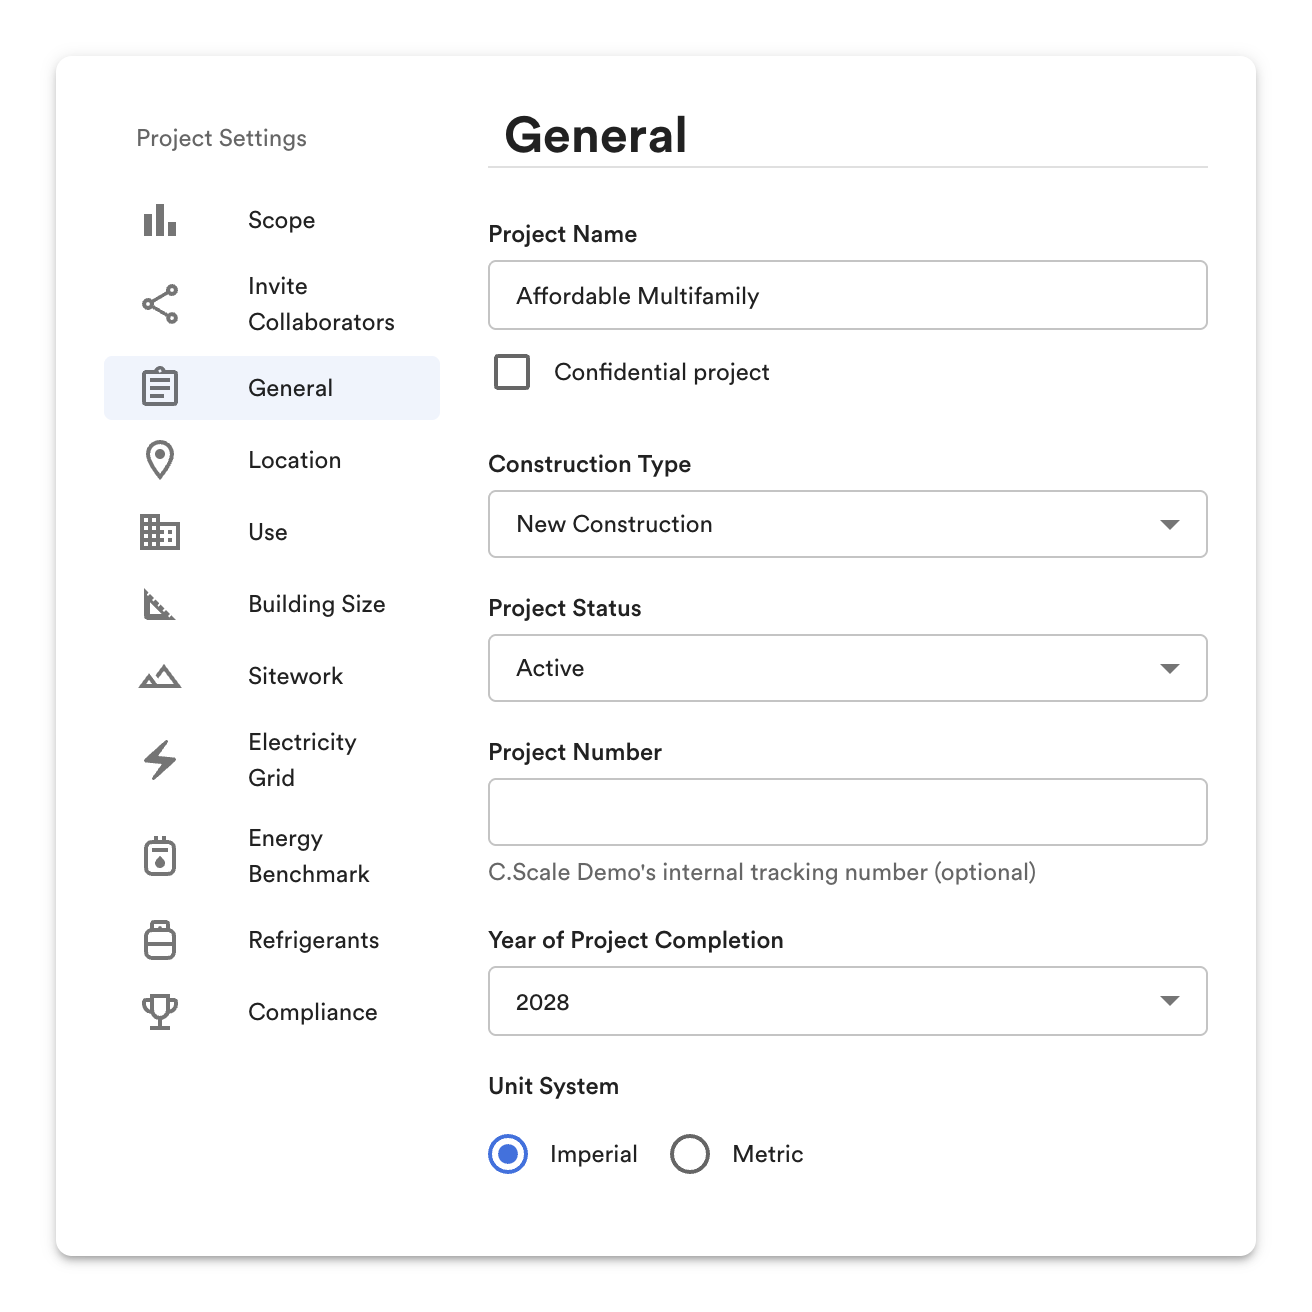
Task: Click the Sitework mountain icon
Action: (x=160, y=677)
